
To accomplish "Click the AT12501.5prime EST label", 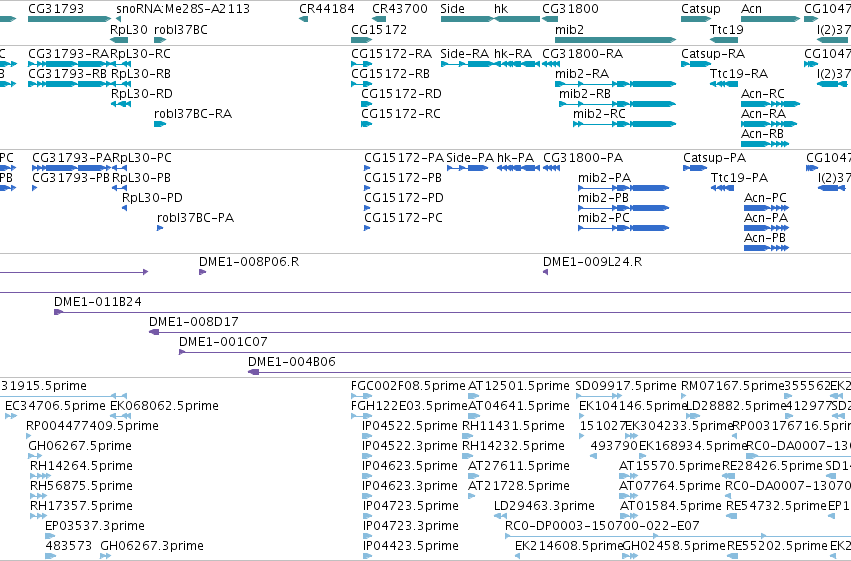I will [x=519, y=386].
